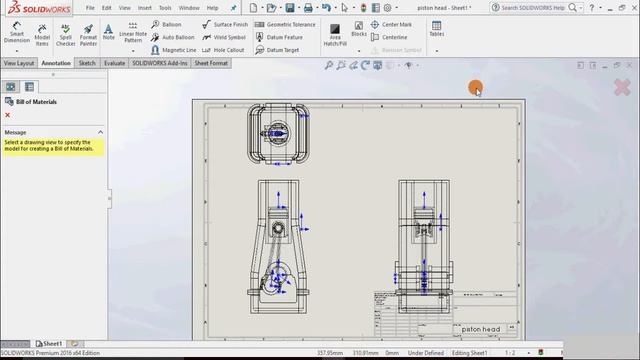The width and height of the screenshot is (640, 360).
Task: Open the Tools menu
Action: (x=165, y=8)
